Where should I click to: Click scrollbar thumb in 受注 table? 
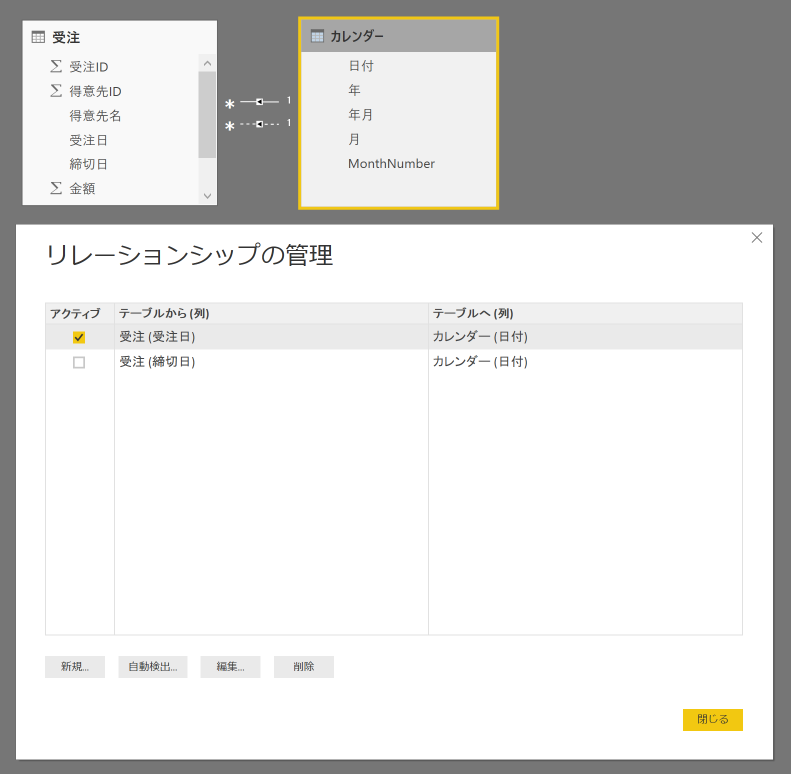coord(207,115)
